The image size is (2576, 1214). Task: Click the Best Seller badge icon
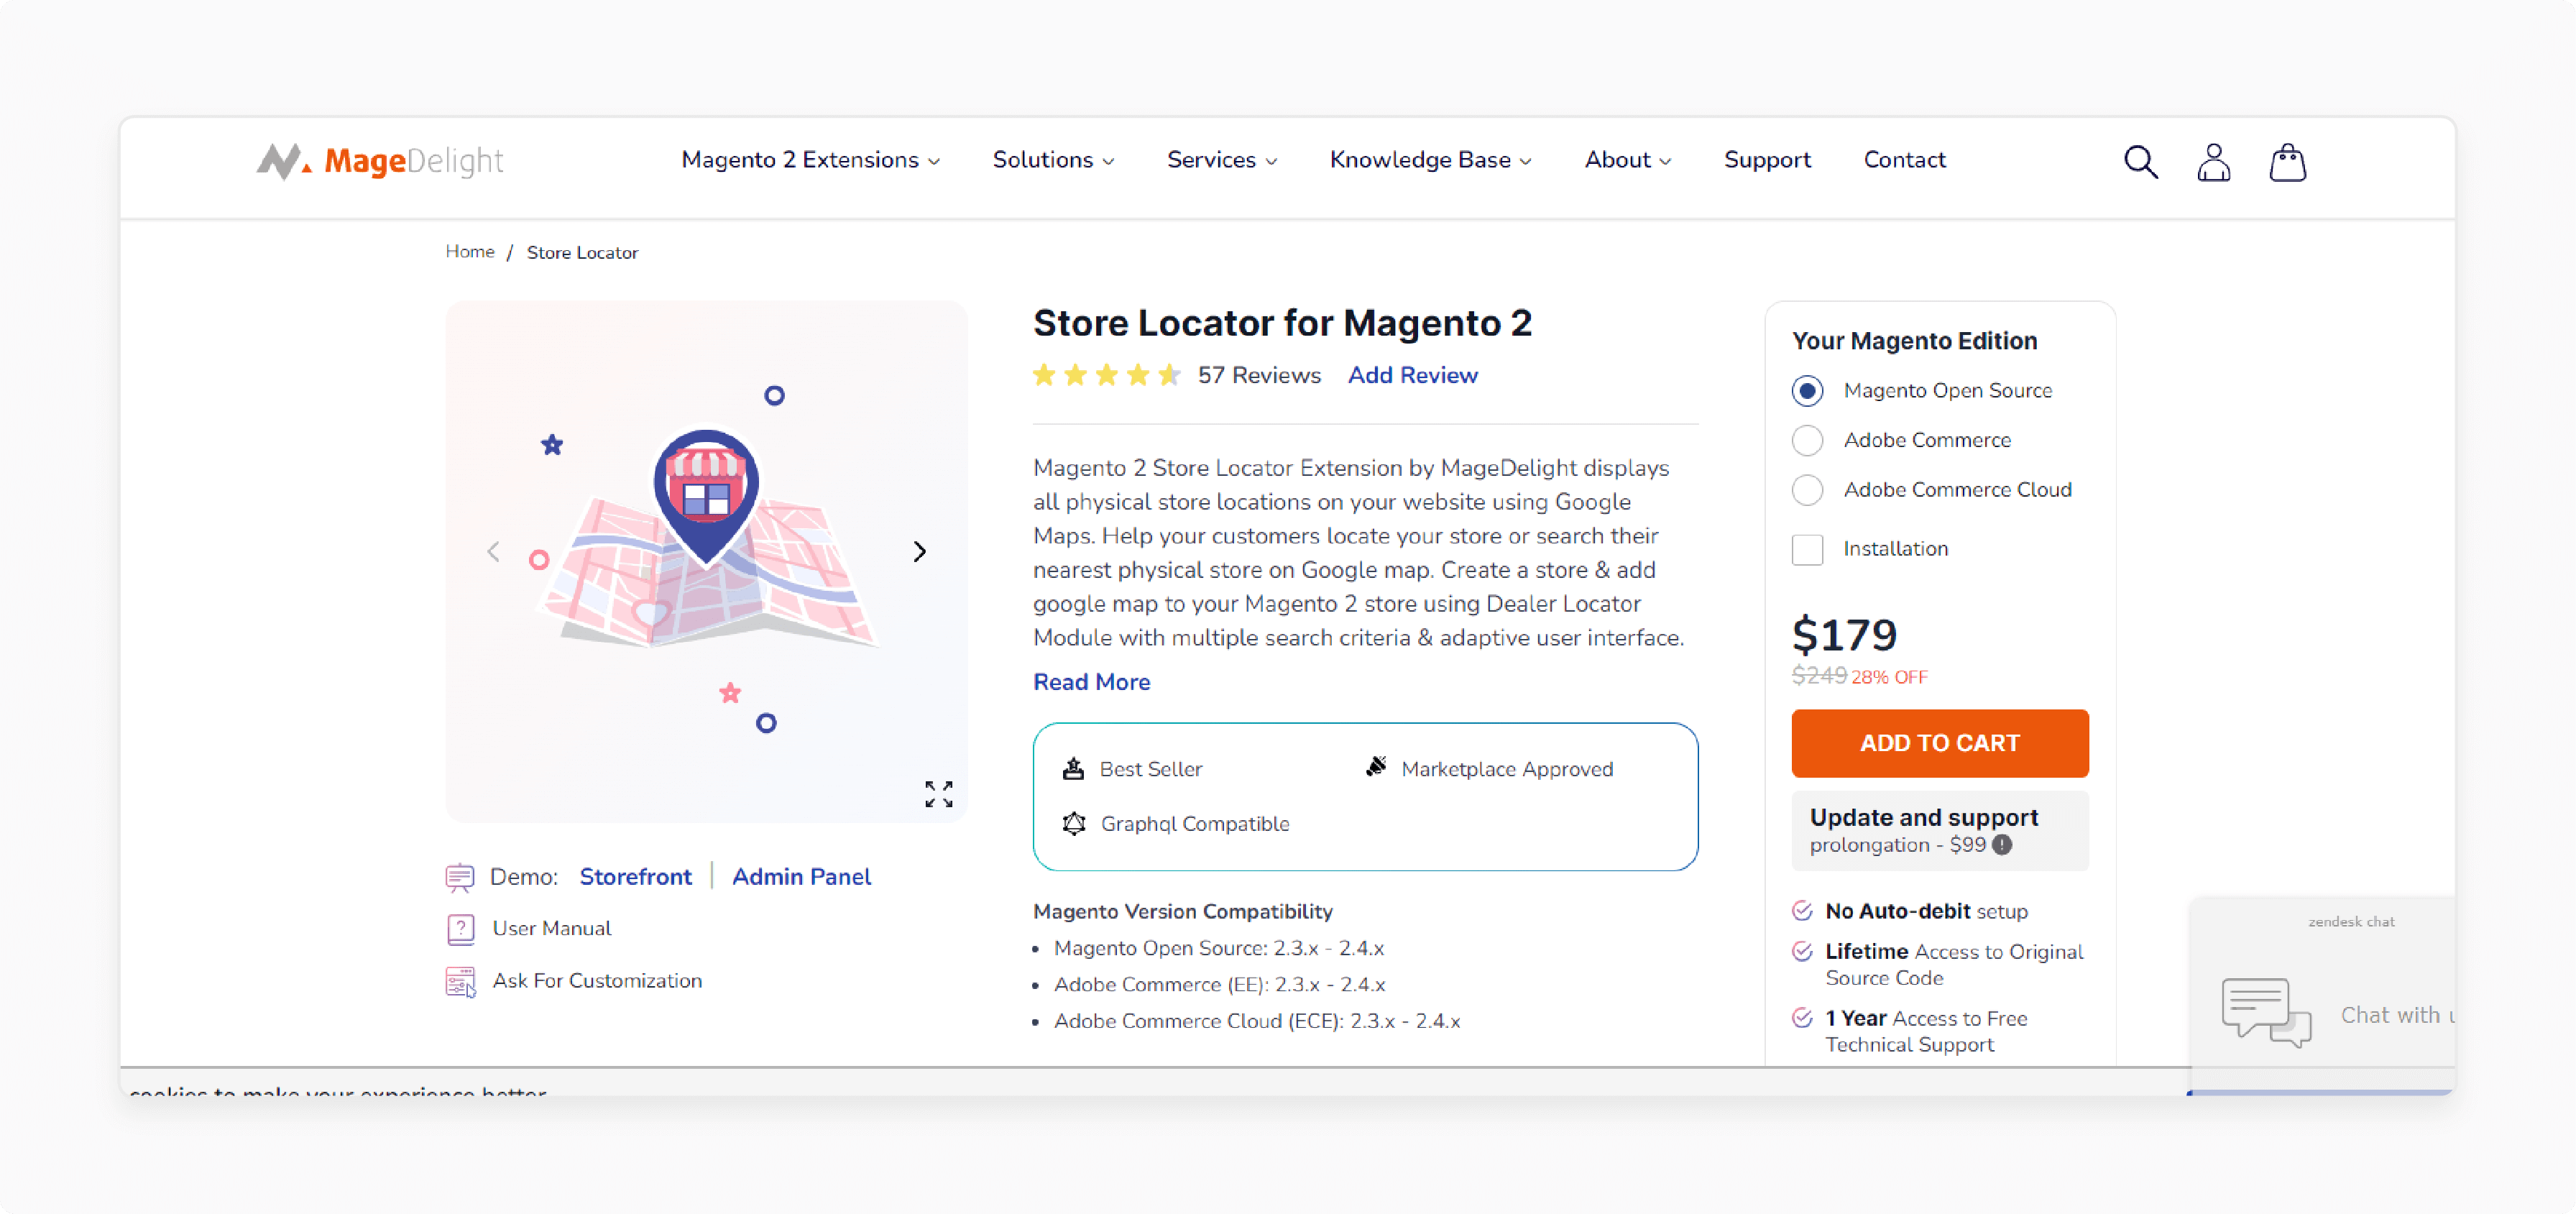pos(1073,768)
